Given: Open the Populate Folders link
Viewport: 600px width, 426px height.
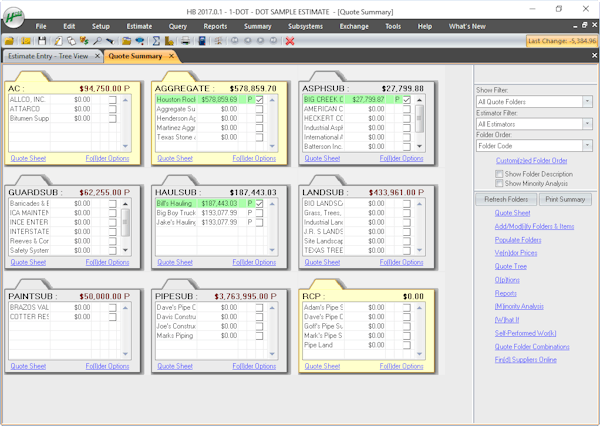Looking at the screenshot, I should coord(518,240).
